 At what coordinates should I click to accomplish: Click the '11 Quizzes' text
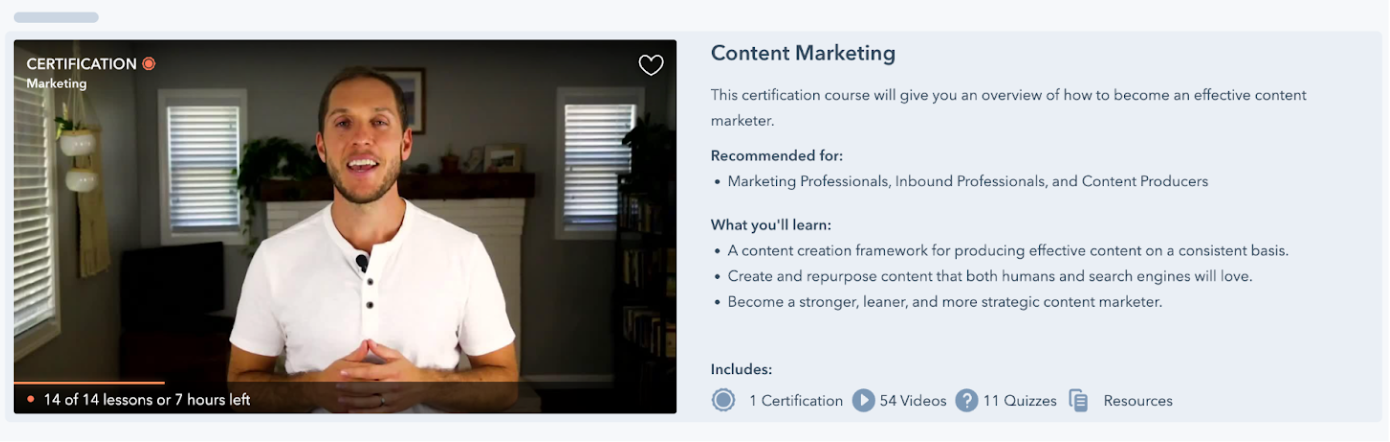point(1020,401)
